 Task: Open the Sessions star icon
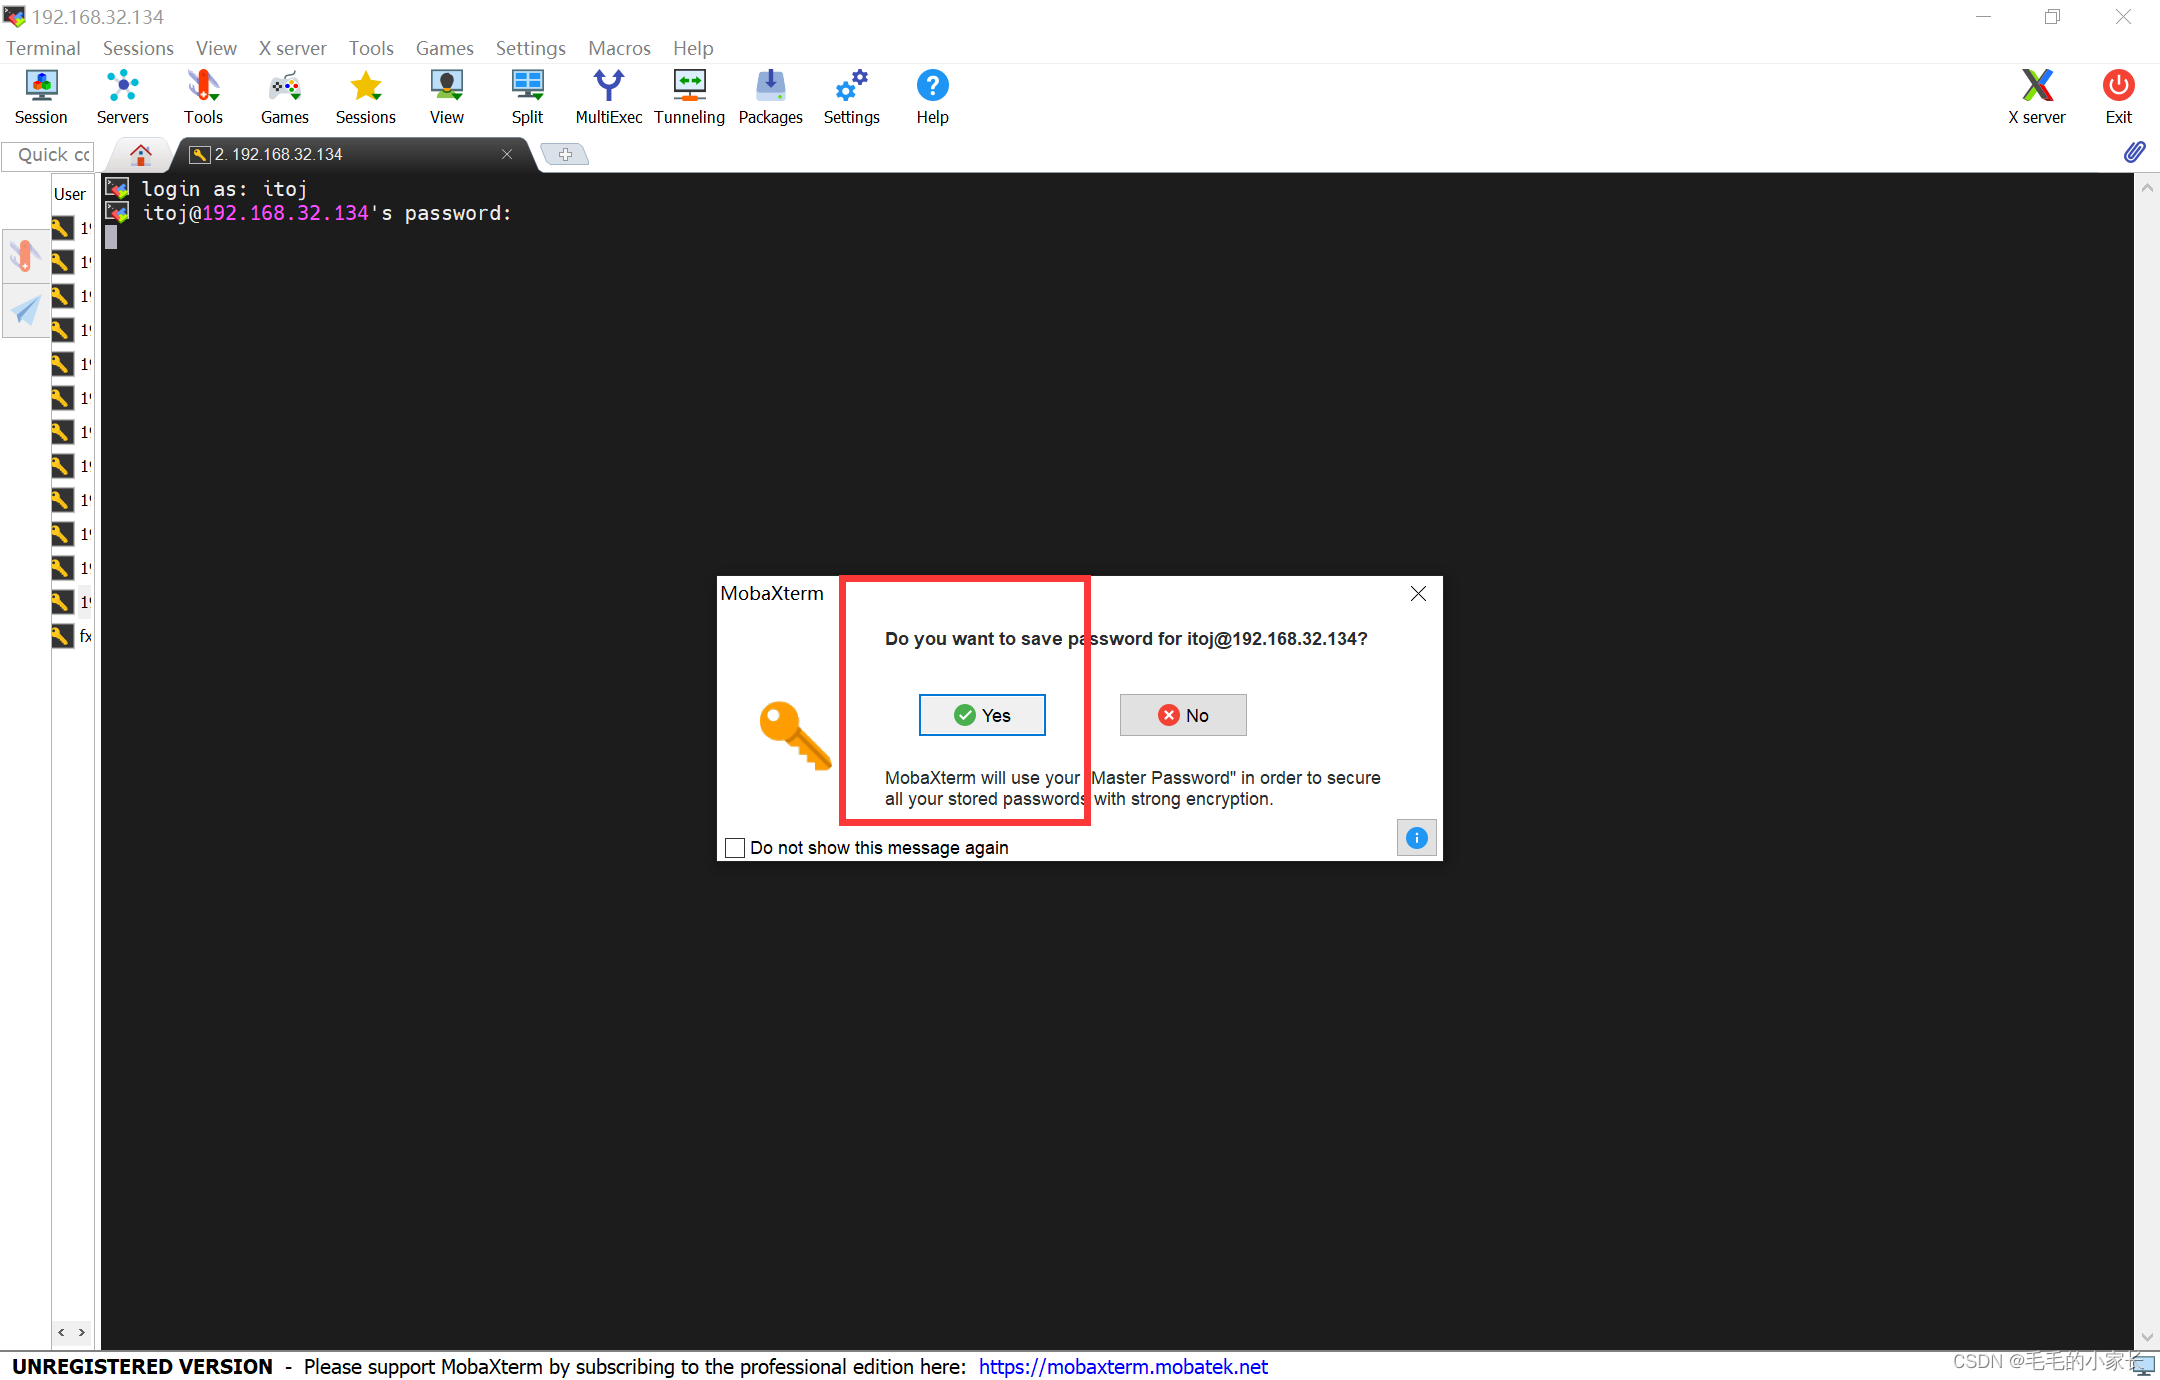coord(366,97)
